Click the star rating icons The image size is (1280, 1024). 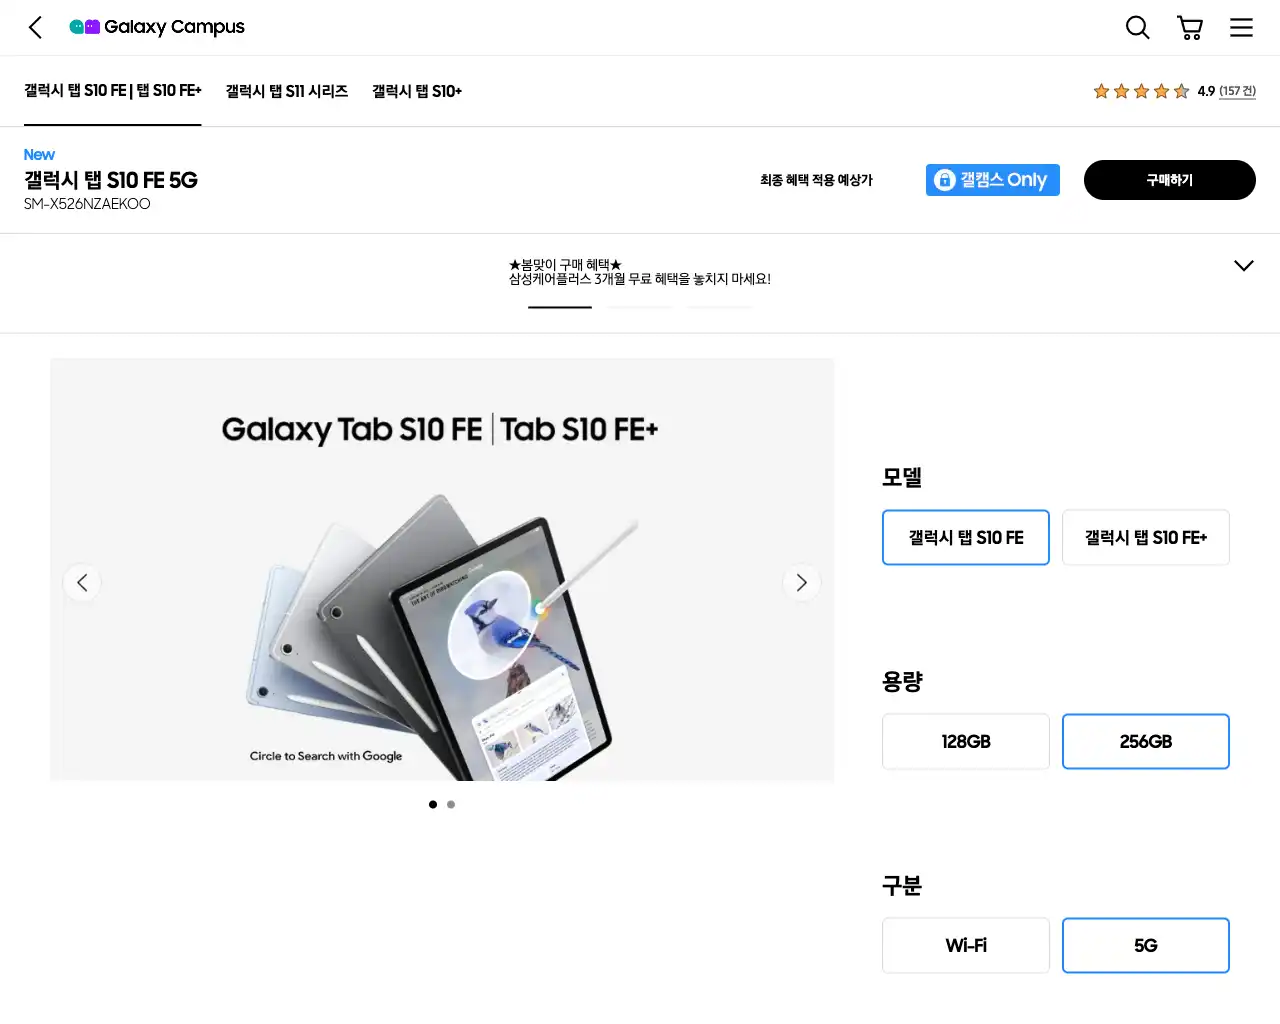tap(1141, 91)
